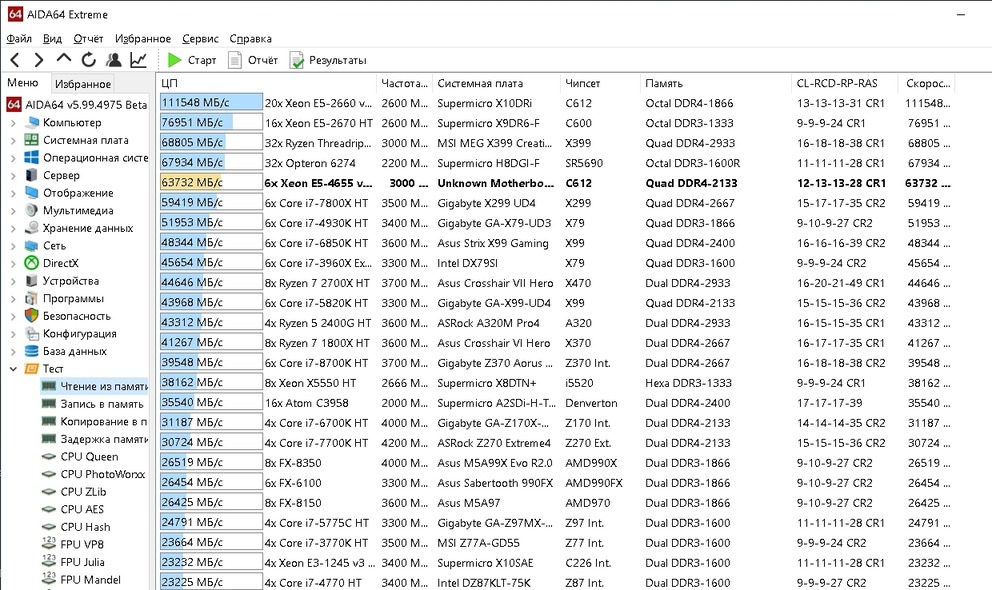Click Supermicro X10DRi motherboard cell
Image resolution: width=992 pixels, height=590 pixels.
click(485, 103)
